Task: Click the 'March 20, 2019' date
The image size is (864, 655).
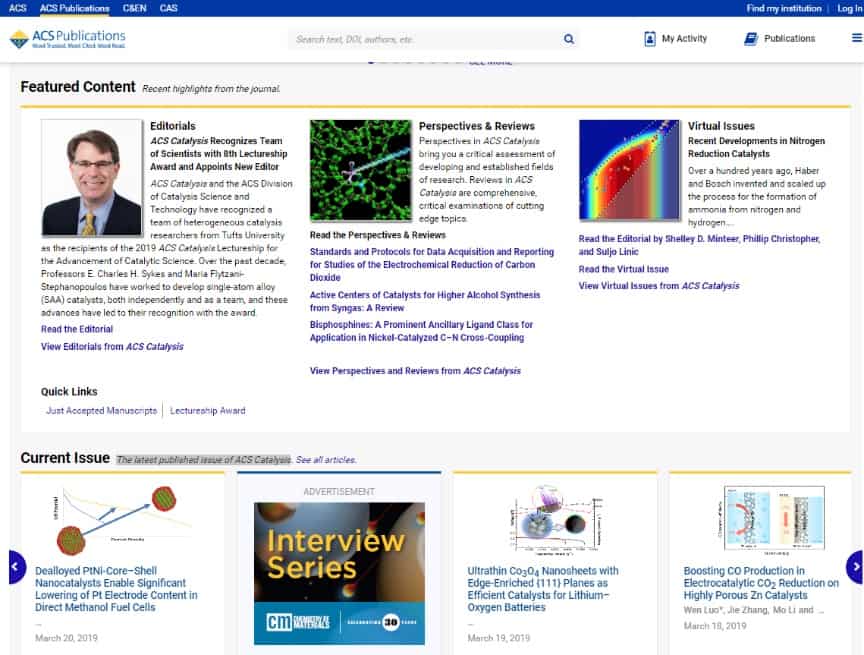Action: [x=66, y=638]
